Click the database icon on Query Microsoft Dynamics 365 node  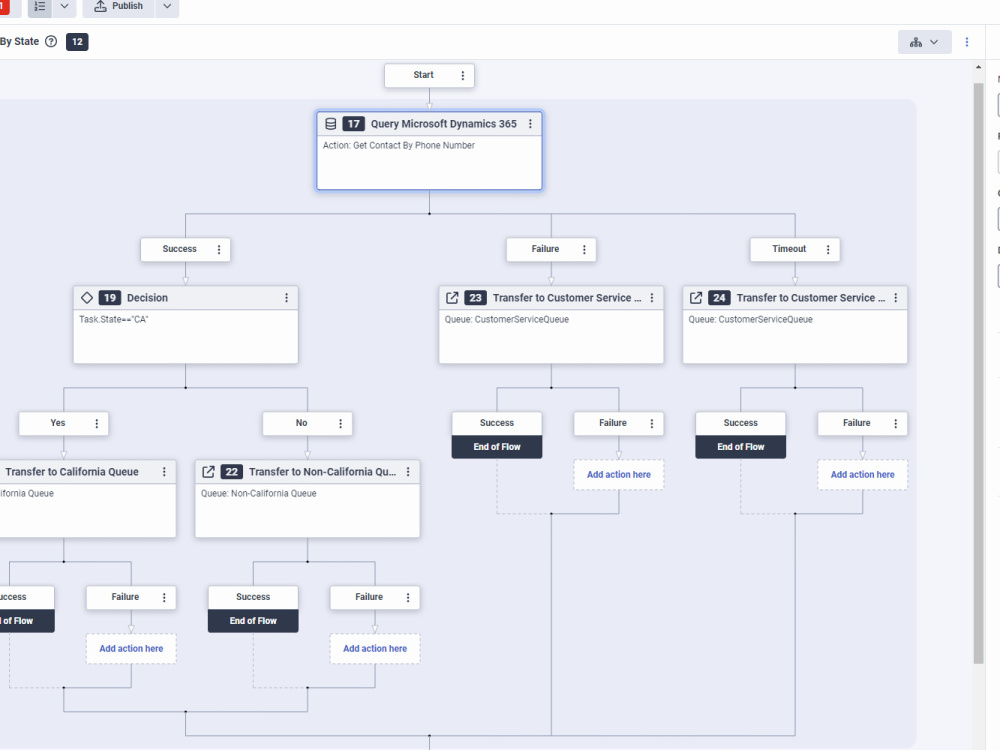click(x=331, y=123)
